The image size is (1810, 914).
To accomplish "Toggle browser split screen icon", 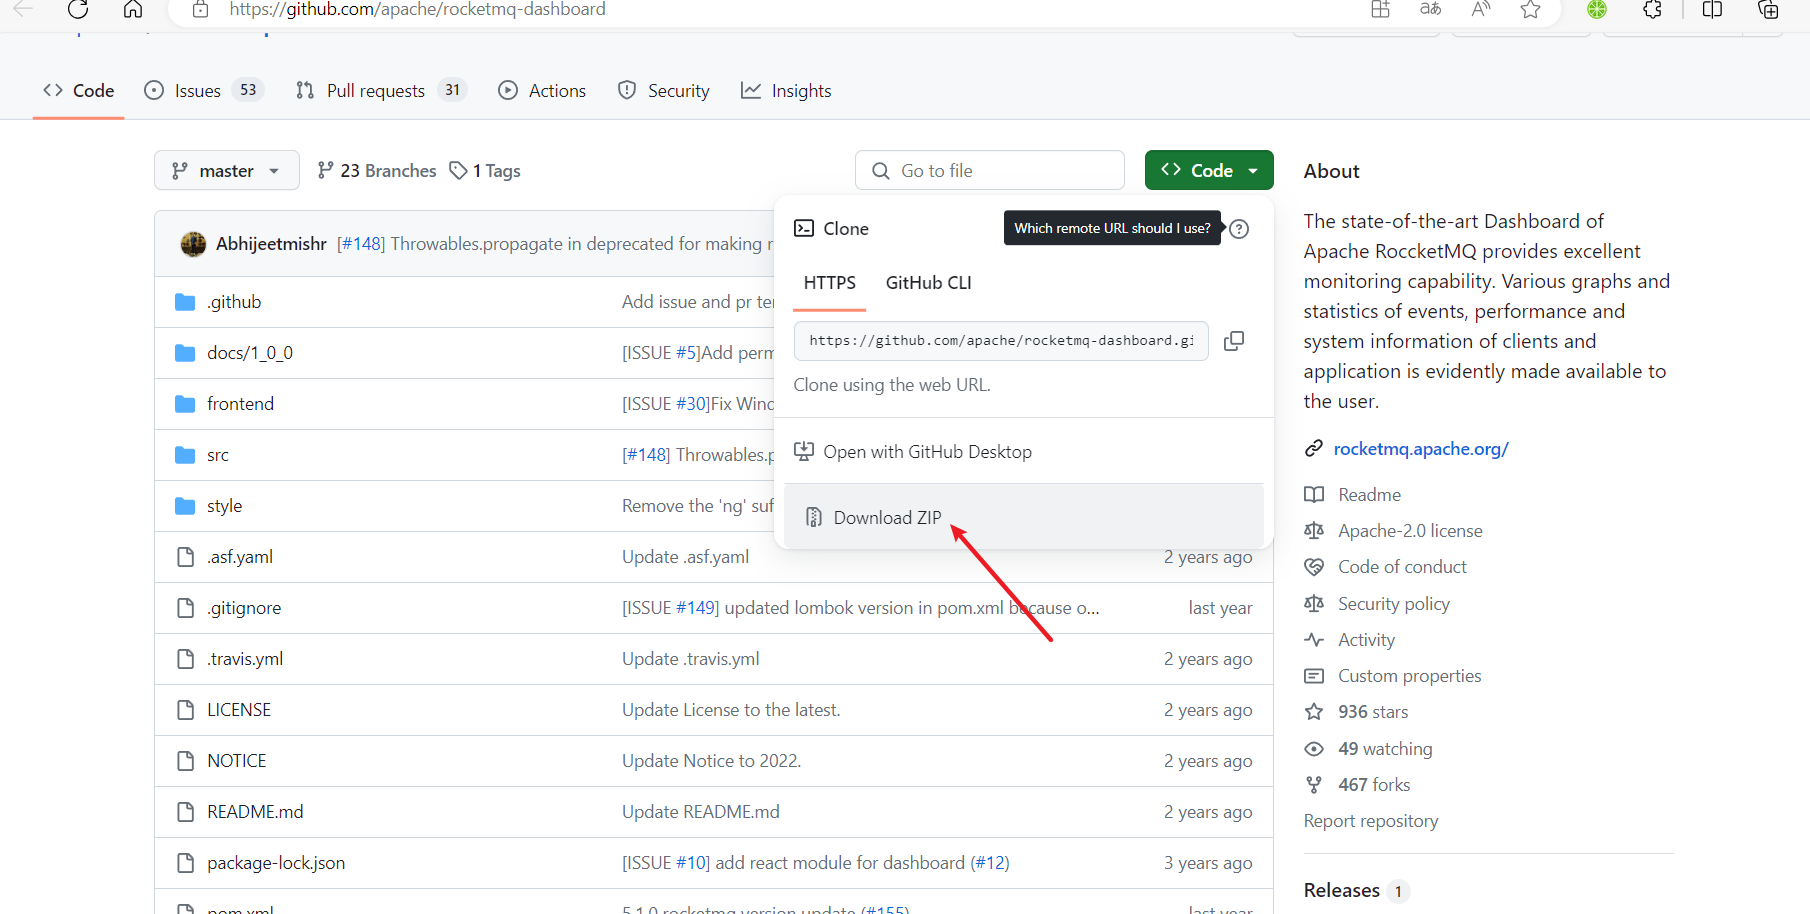I will 1712,9.
